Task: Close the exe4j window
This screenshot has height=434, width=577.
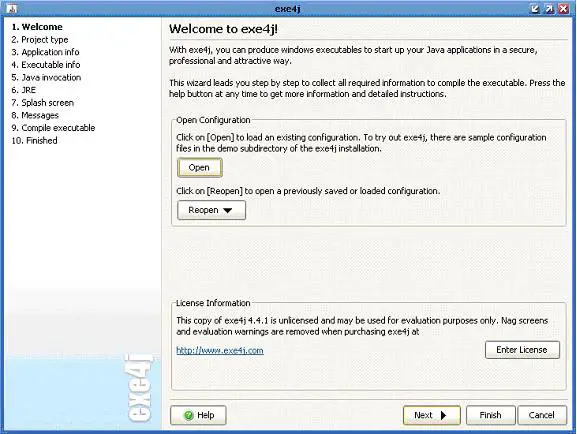Action: tap(563, 9)
